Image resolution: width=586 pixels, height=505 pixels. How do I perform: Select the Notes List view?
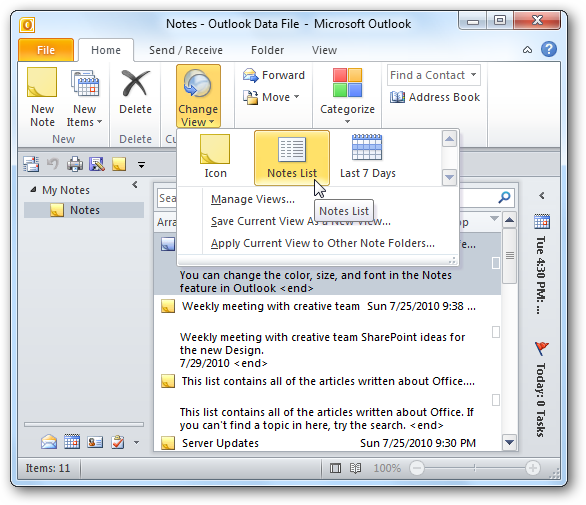point(292,158)
